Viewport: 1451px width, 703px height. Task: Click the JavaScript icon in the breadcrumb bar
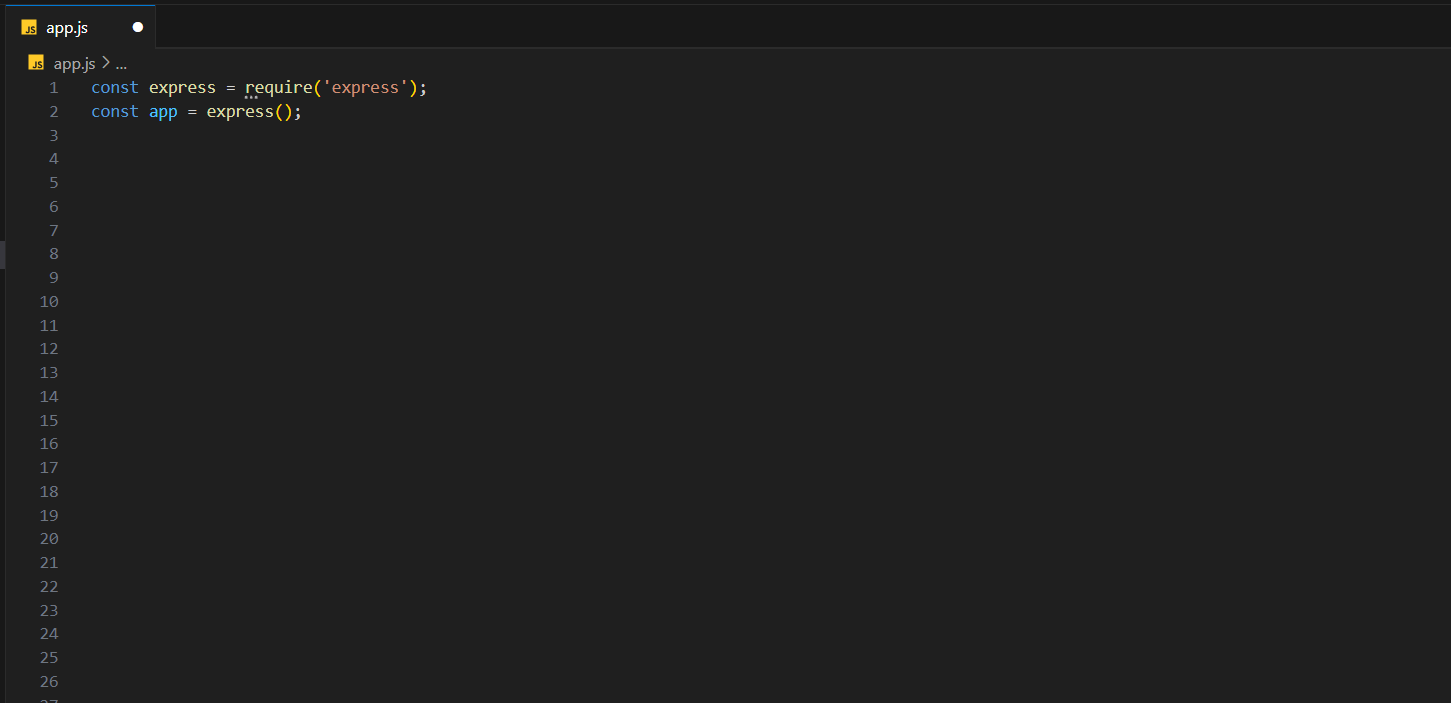(36, 62)
